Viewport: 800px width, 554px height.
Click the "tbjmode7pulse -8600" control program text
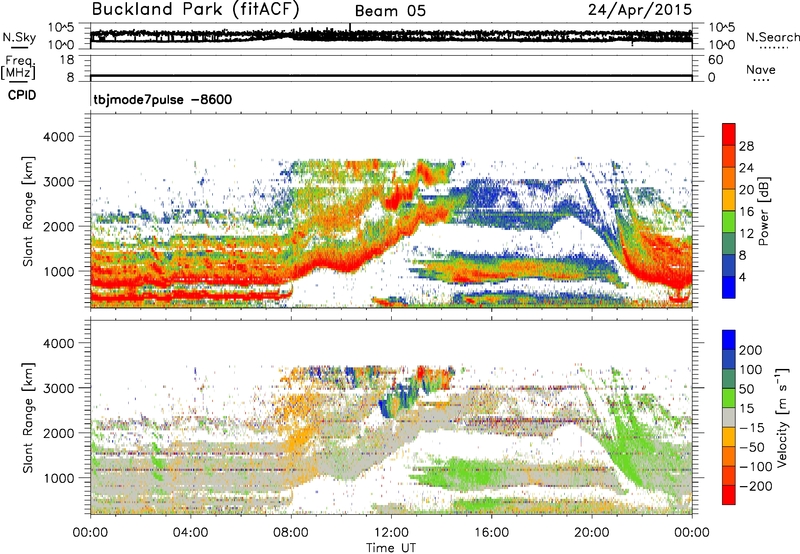click(x=163, y=99)
